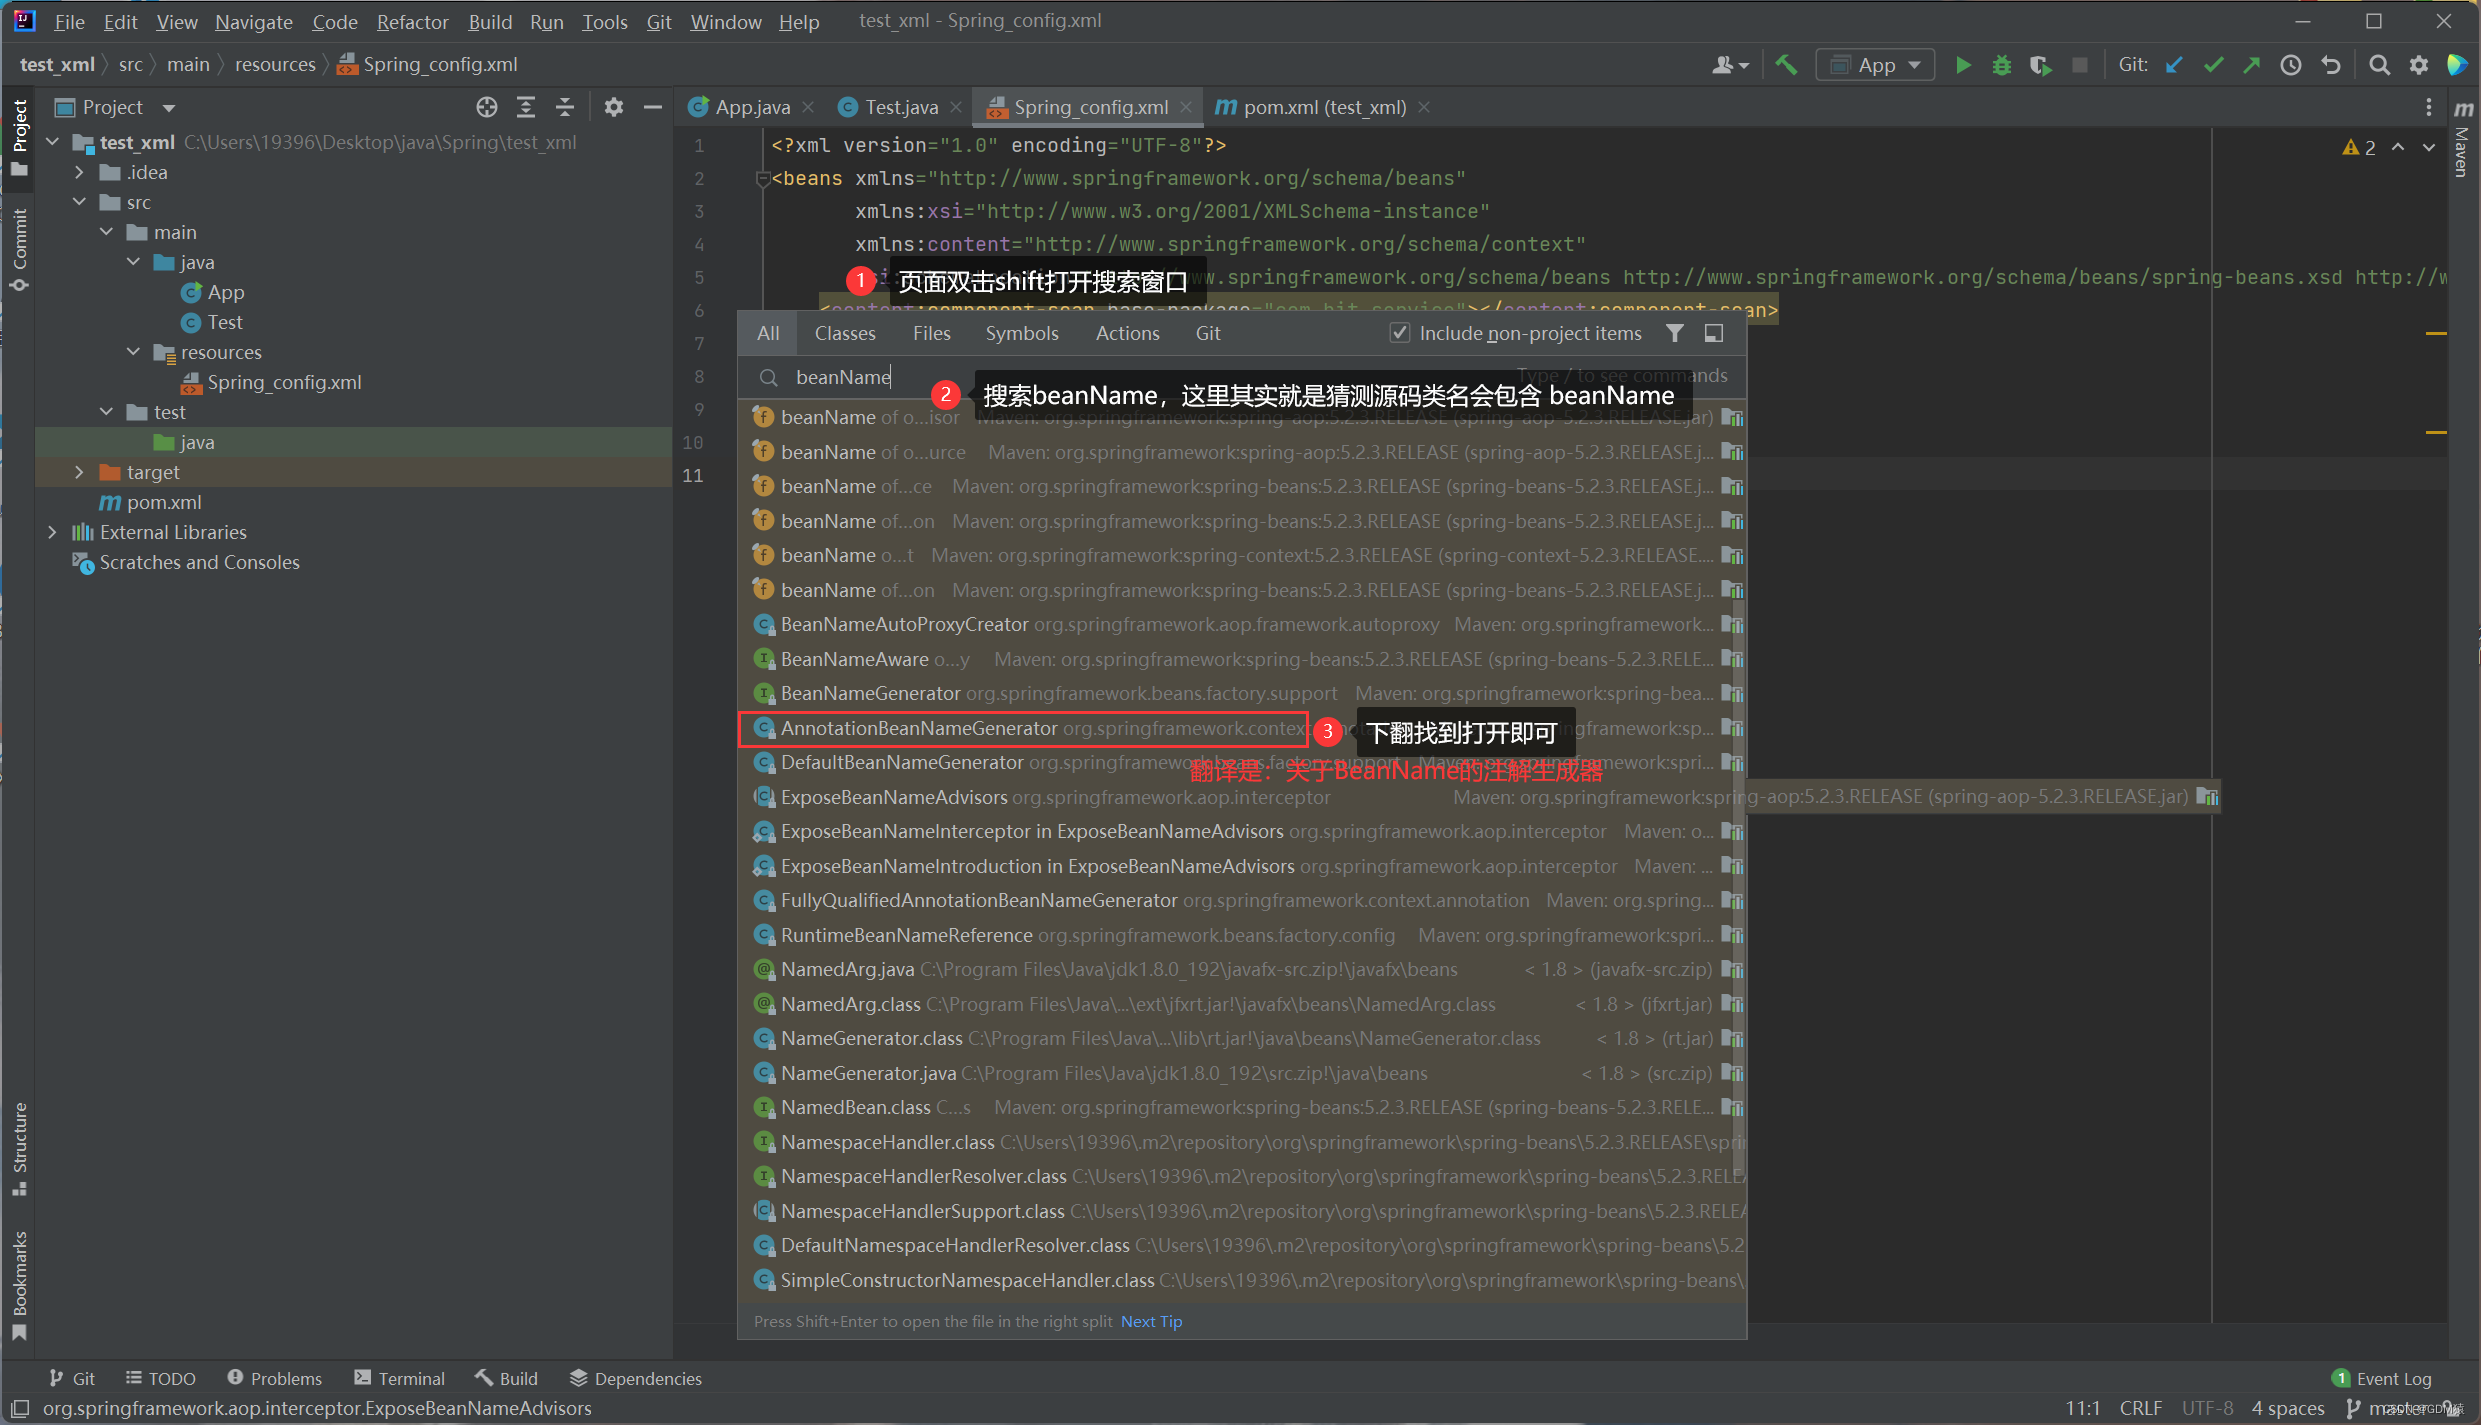Open editor tabs more options menu
Screen dimensions: 2481x1425
point(2428,107)
